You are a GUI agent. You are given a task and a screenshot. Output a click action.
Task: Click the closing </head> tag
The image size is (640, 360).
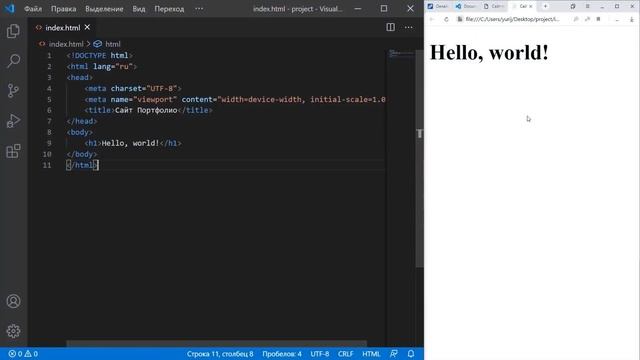[x=82, y=121]
